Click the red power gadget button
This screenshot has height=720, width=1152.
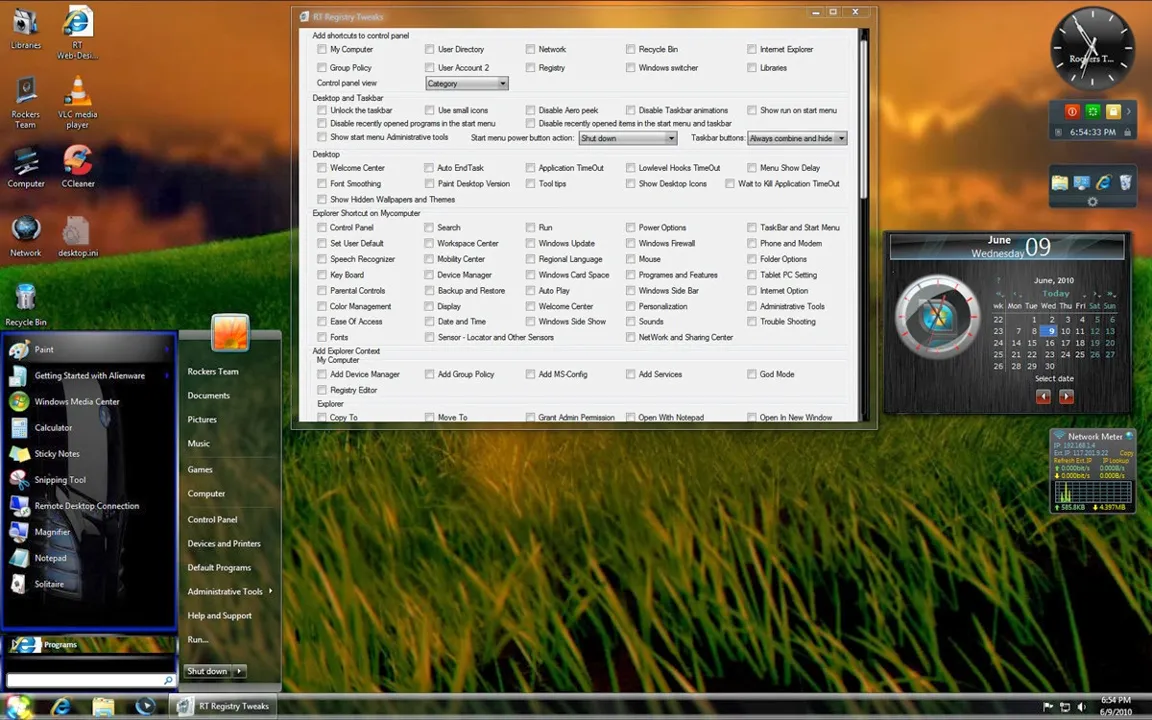pyautogui.click(x=1072, y=112)
